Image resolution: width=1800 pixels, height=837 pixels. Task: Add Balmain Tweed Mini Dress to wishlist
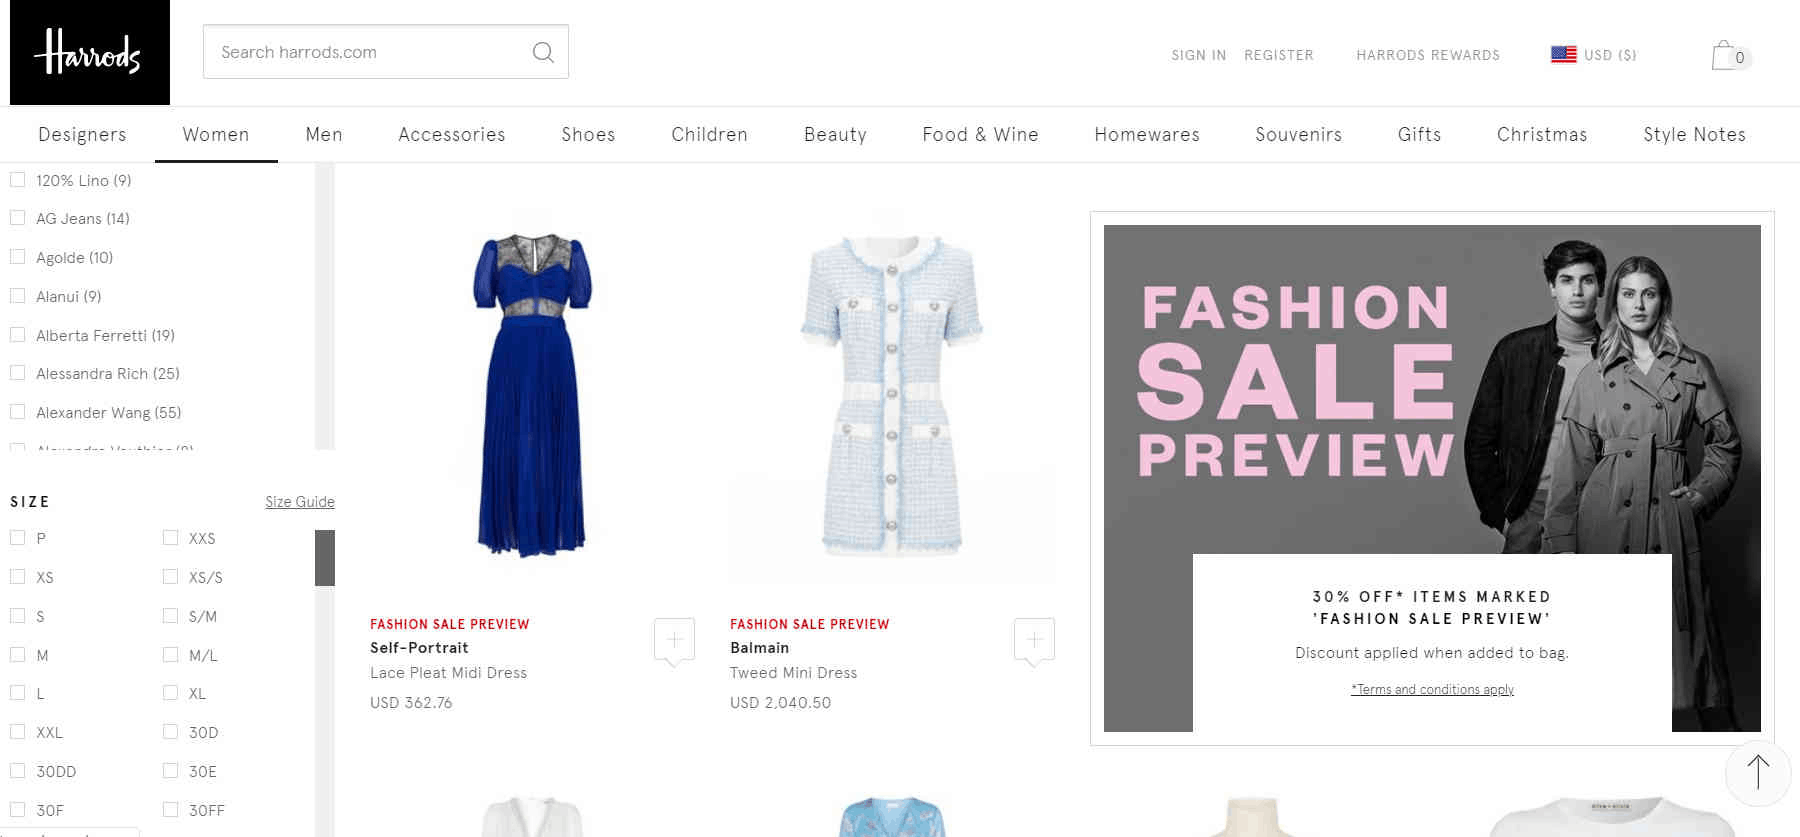point(1034,641)
